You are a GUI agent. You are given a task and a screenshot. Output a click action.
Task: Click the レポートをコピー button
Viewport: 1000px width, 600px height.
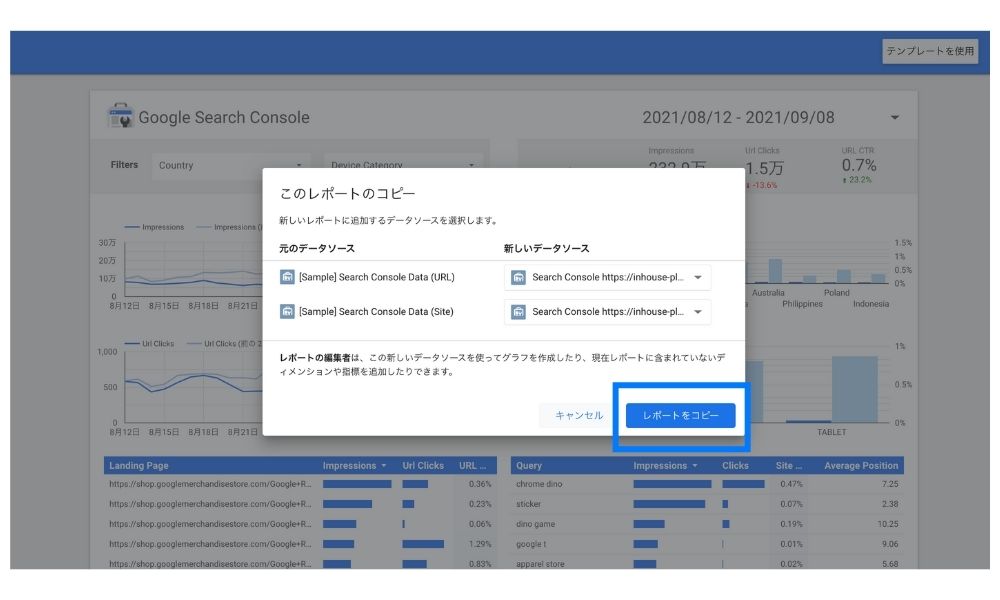coord(680,415)
